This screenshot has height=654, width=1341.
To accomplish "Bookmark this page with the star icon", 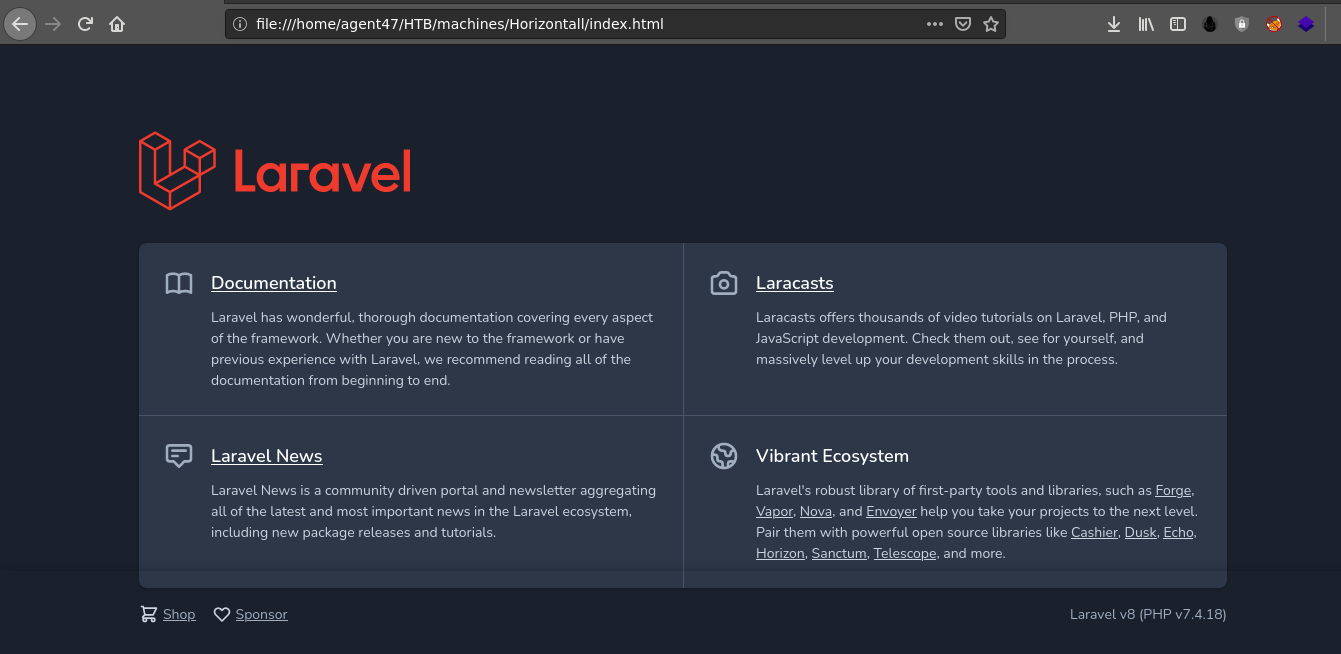I will pyautogui.click(x=990, y=24).
